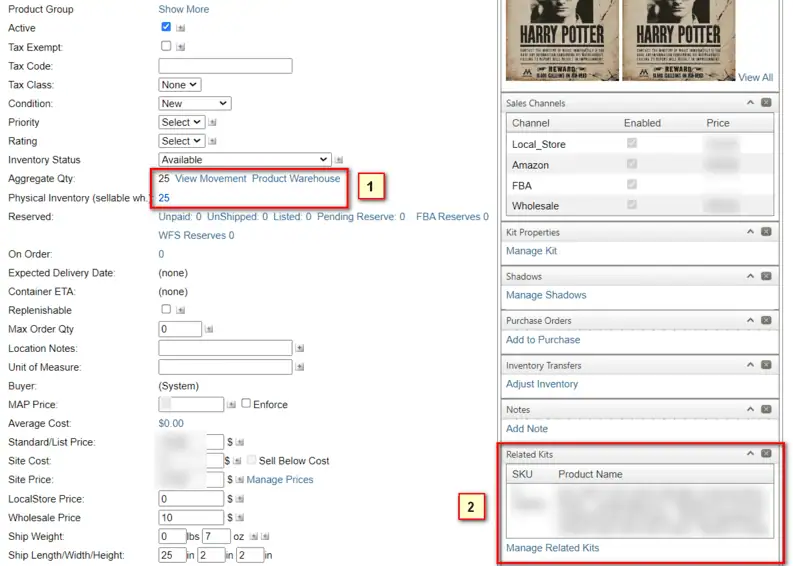This screenshot has height=566, width=793.
Task: Close the Kit Properties panel
Action: 766,232
